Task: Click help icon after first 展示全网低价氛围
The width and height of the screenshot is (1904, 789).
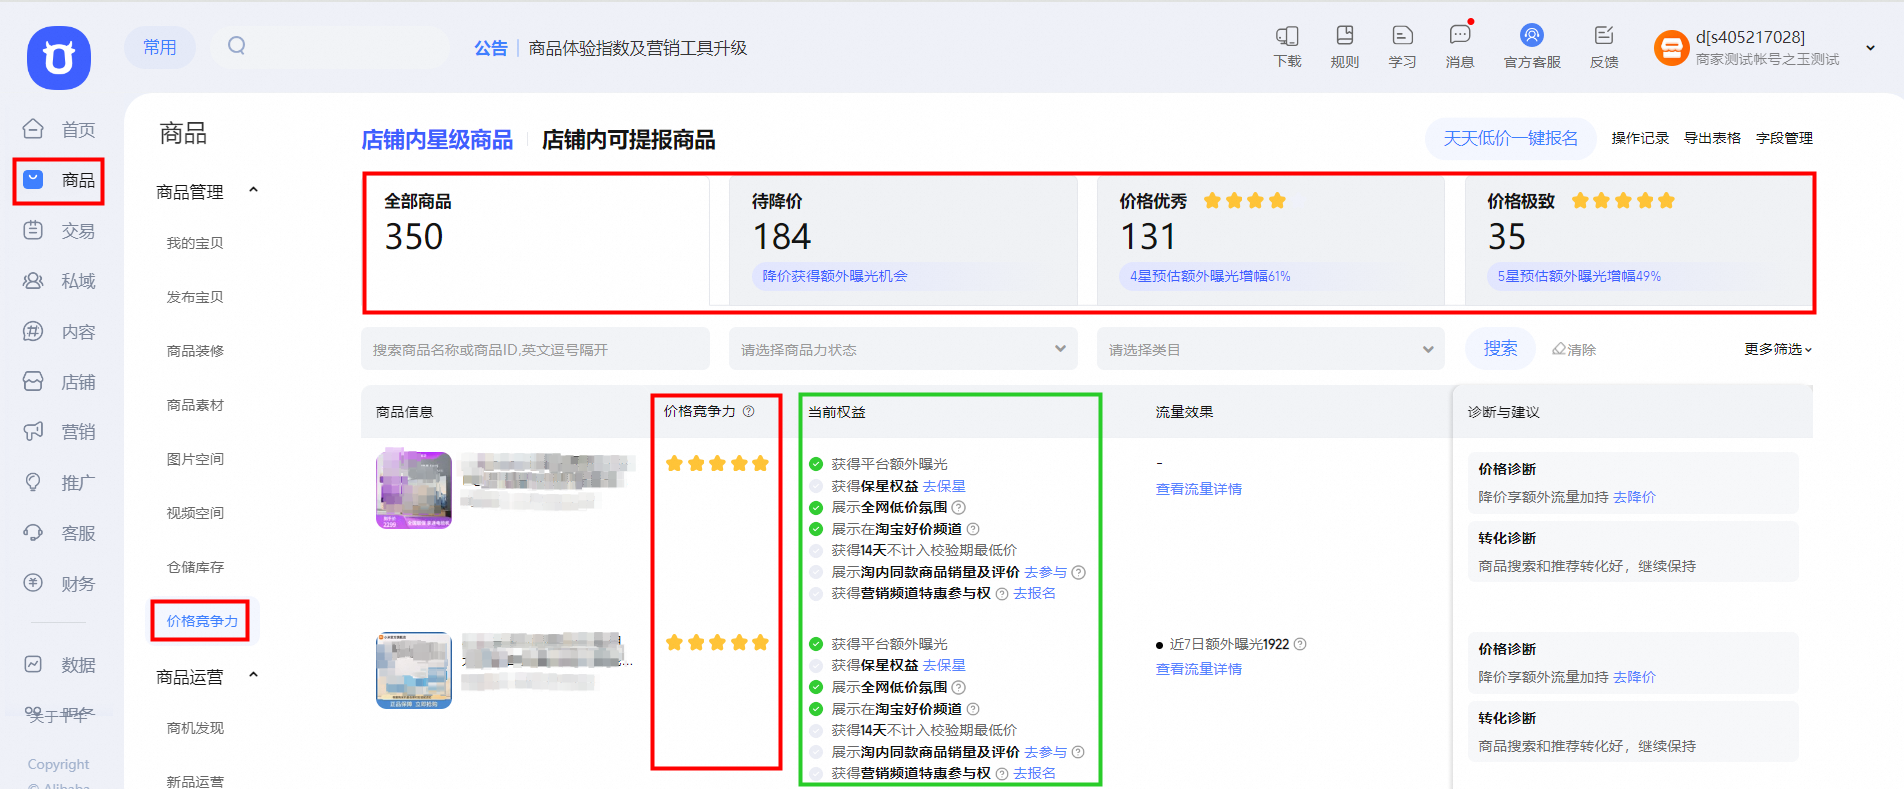Action: pos(958,507)
